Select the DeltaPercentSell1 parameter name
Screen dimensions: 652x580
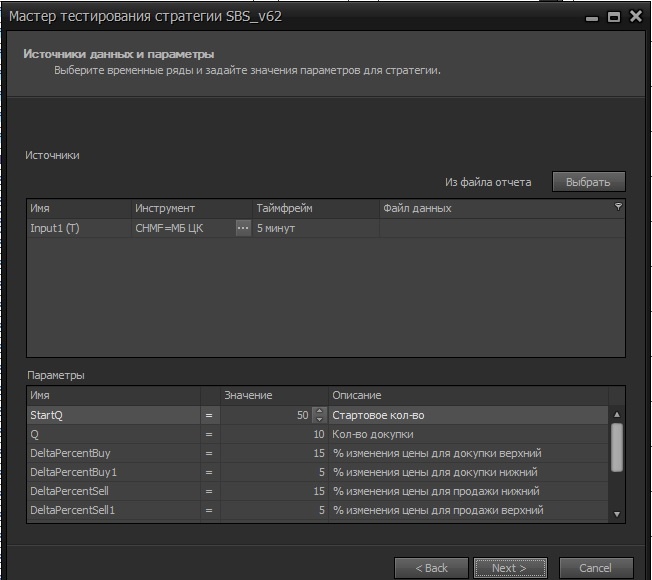[114, 510]
